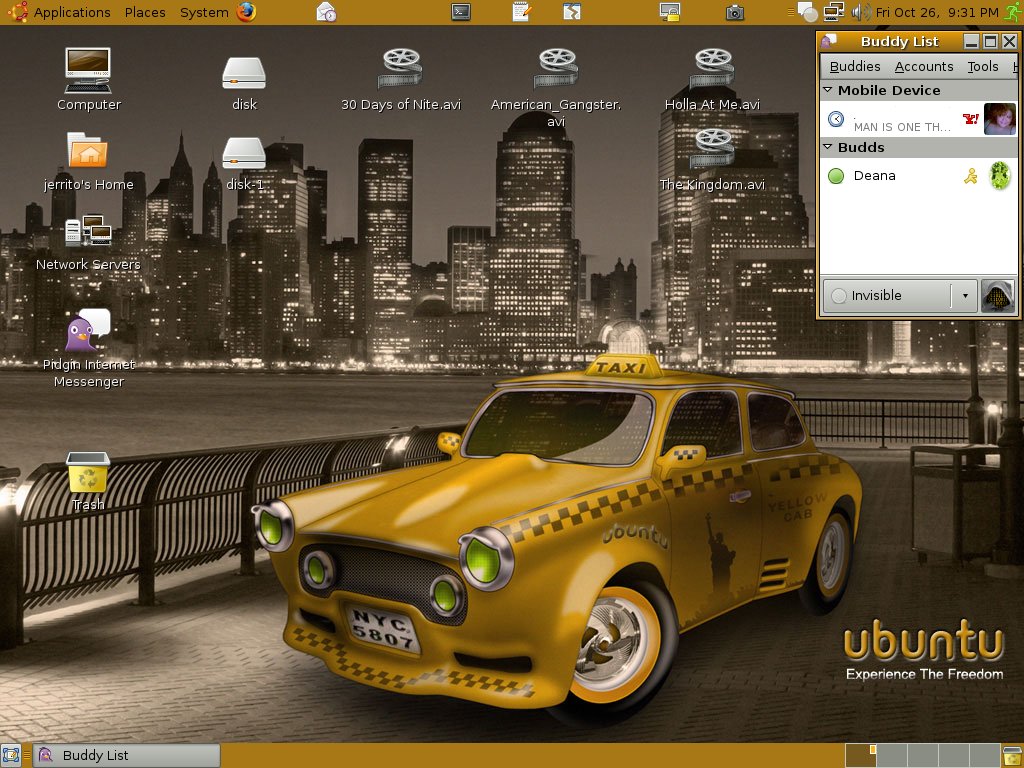Select The Kingdom.avi video file
This screenshot has height=768, width=1024.
point(712,160)
